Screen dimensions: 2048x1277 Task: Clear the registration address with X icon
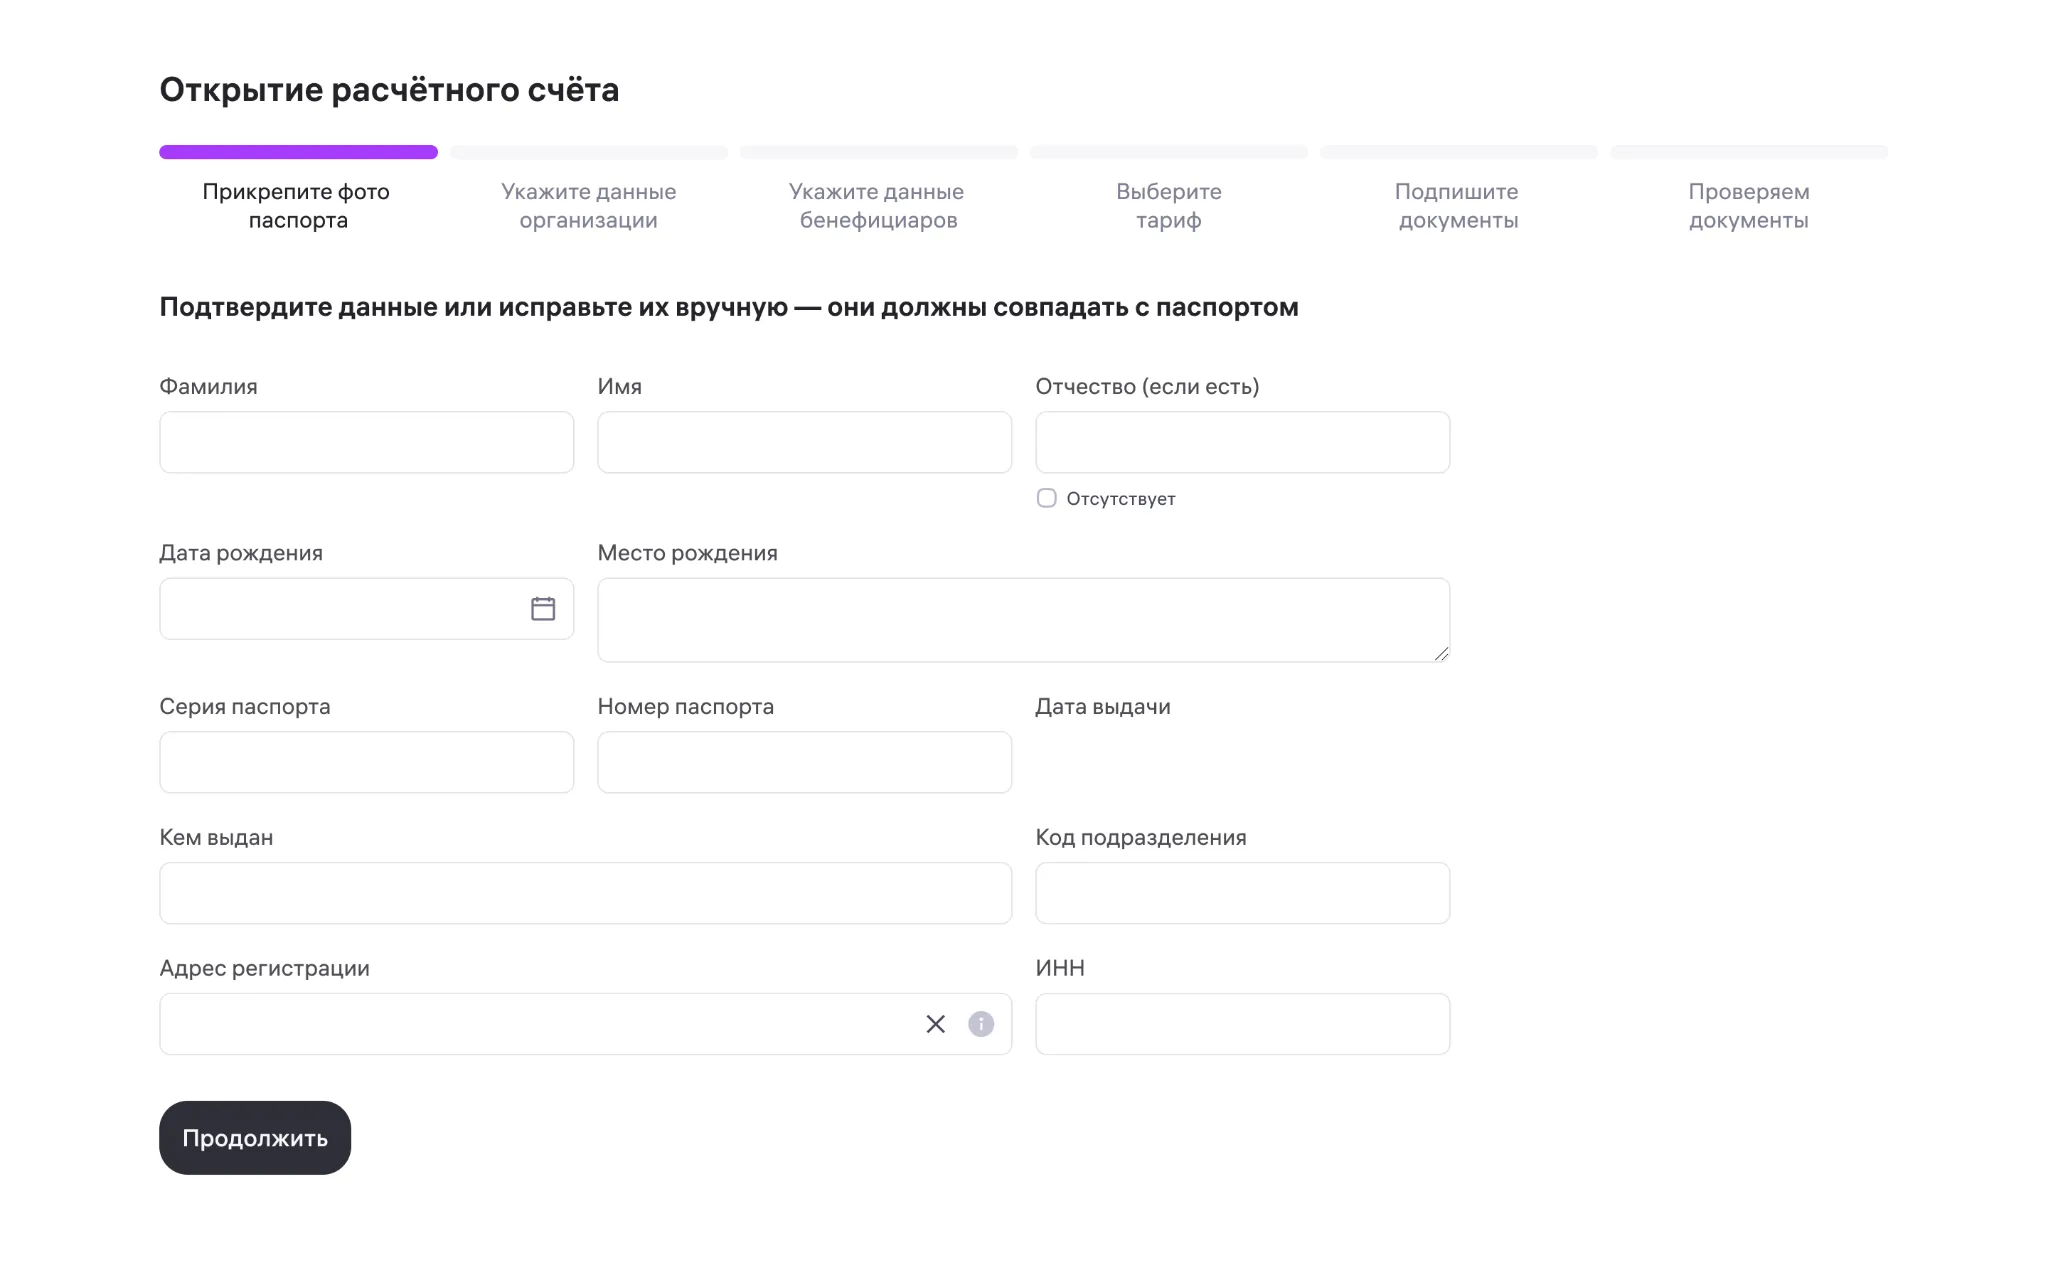pos(935,1024)
